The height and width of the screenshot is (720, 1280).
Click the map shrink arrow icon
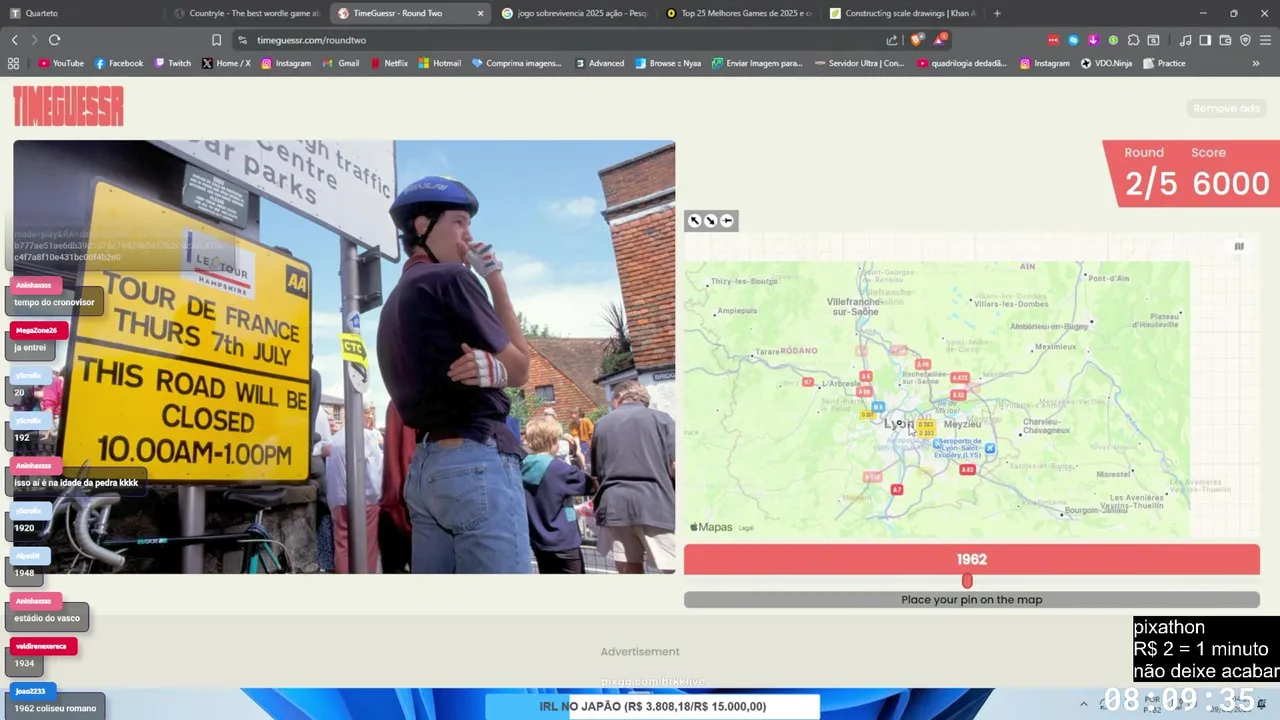pos(710,221)
